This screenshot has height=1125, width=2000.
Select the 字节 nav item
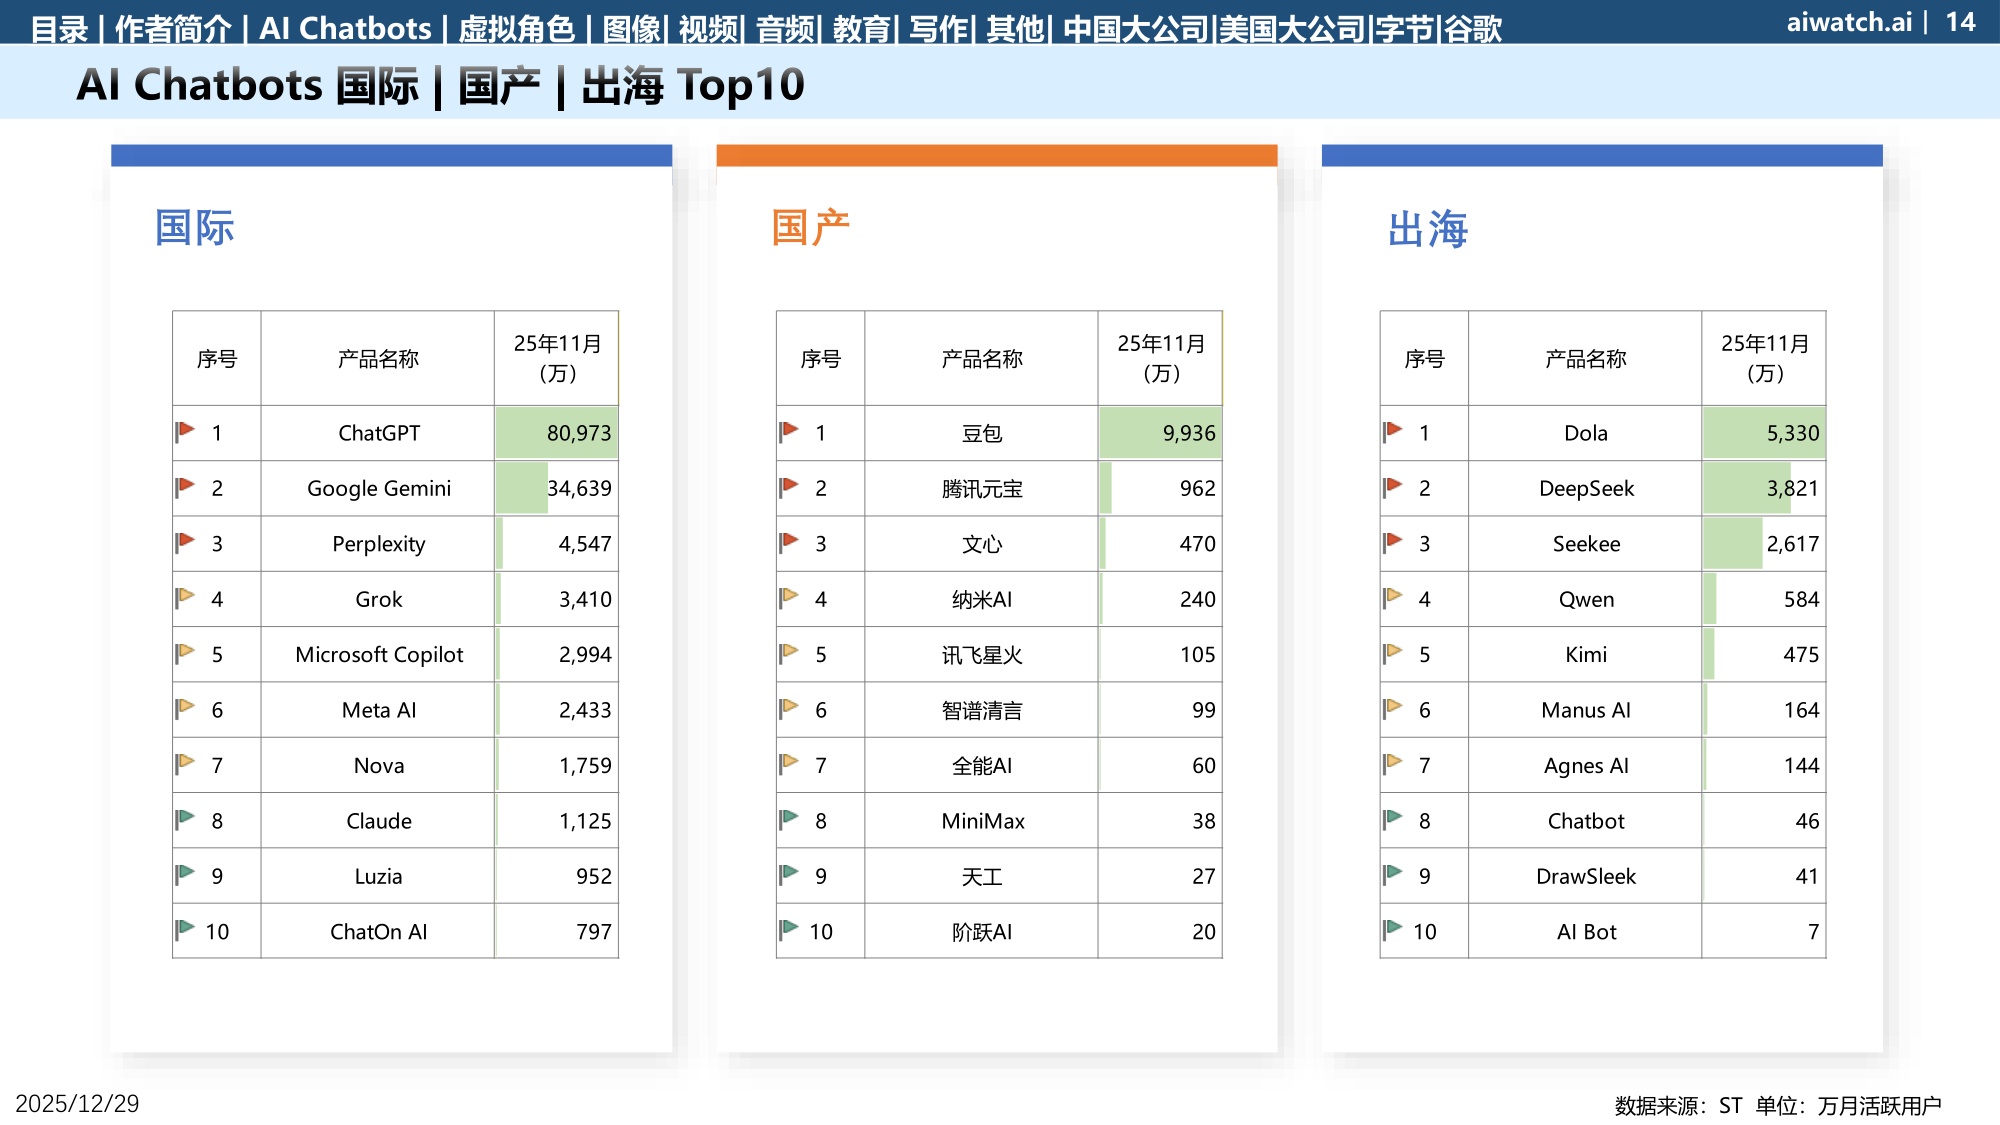tap(1405, 29)
